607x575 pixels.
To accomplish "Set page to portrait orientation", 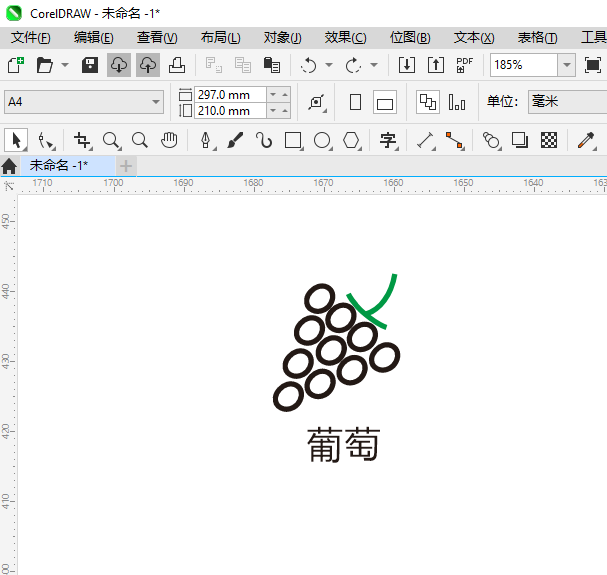I will (x=355, y=102).
